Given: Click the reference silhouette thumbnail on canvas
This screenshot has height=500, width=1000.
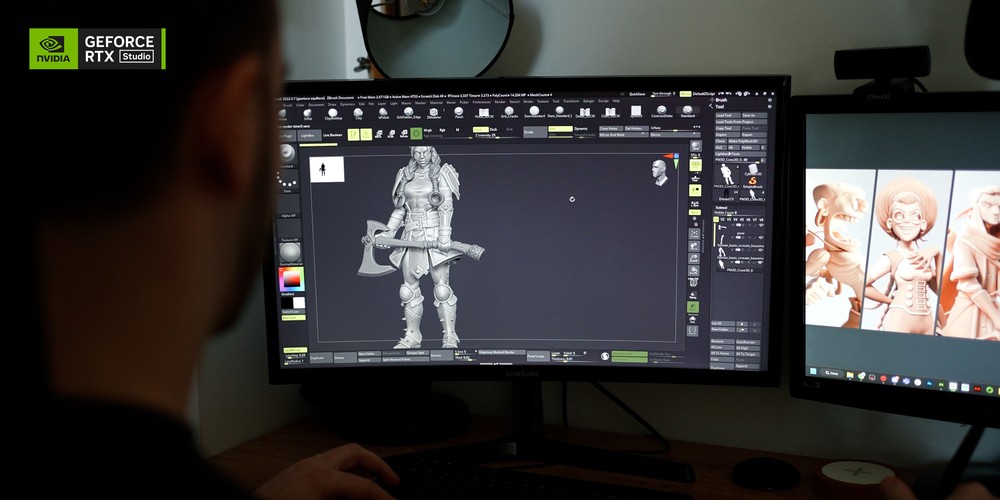Looking at the screenshot, I should [327, 169].
